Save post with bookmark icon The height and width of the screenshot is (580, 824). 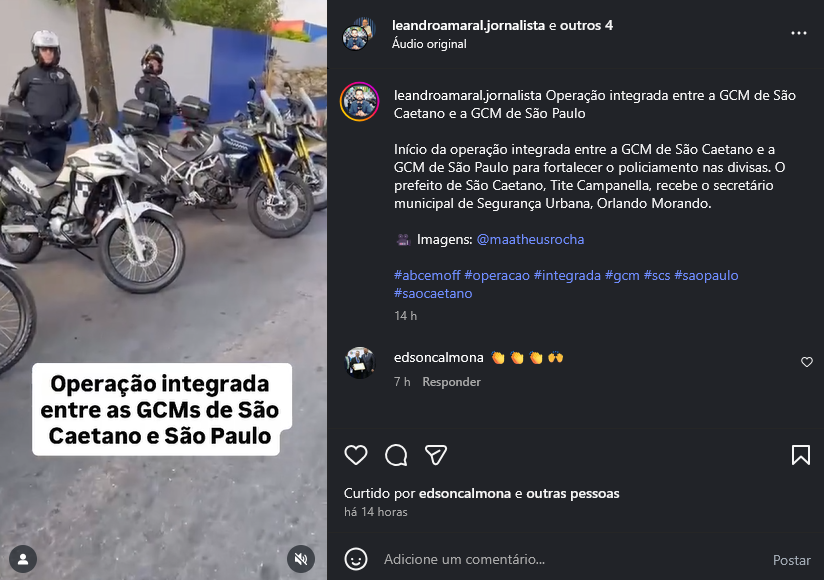click(x=800, y=455)
